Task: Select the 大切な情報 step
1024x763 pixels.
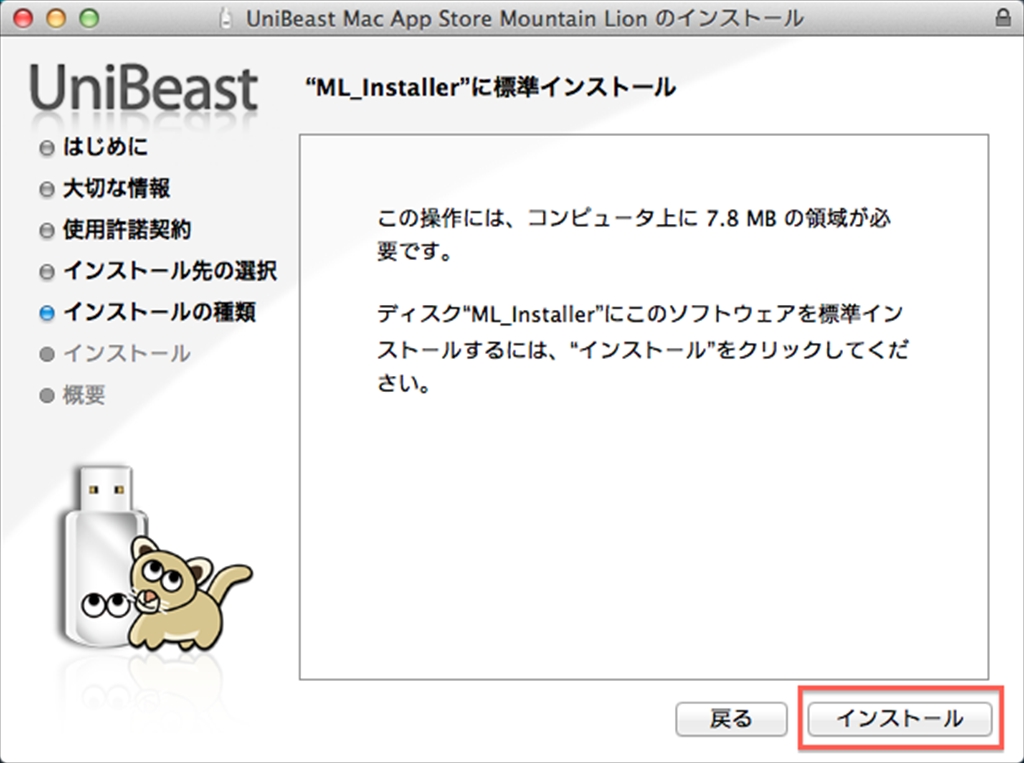Action: pyautogui.click(x=116, y=188)
